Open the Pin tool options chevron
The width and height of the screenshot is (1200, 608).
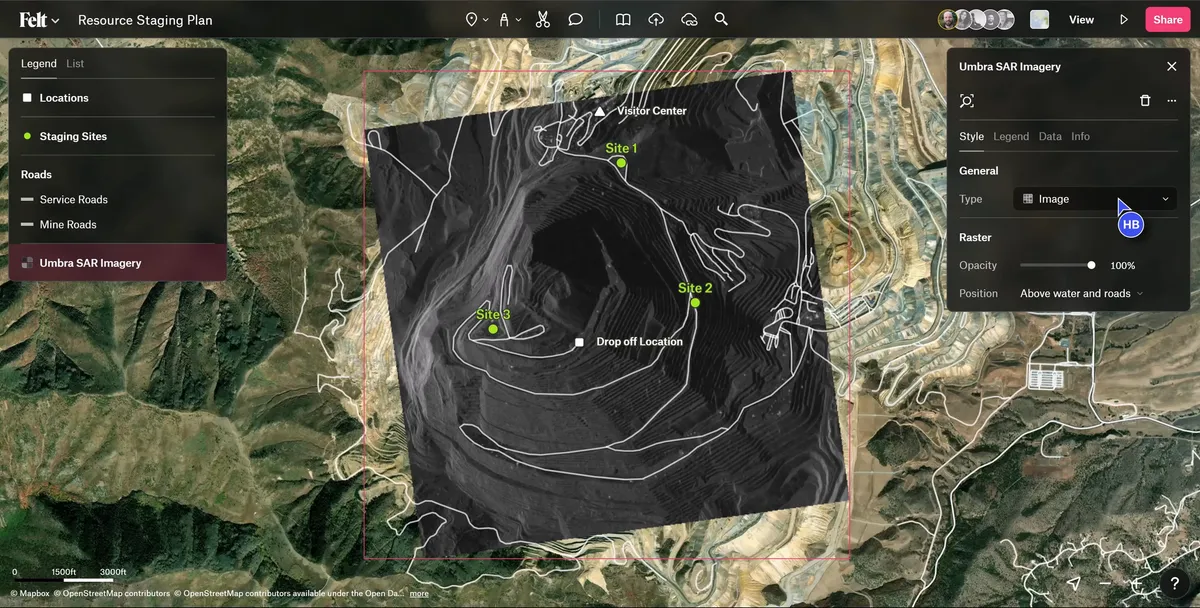click(x=486, y=20)
